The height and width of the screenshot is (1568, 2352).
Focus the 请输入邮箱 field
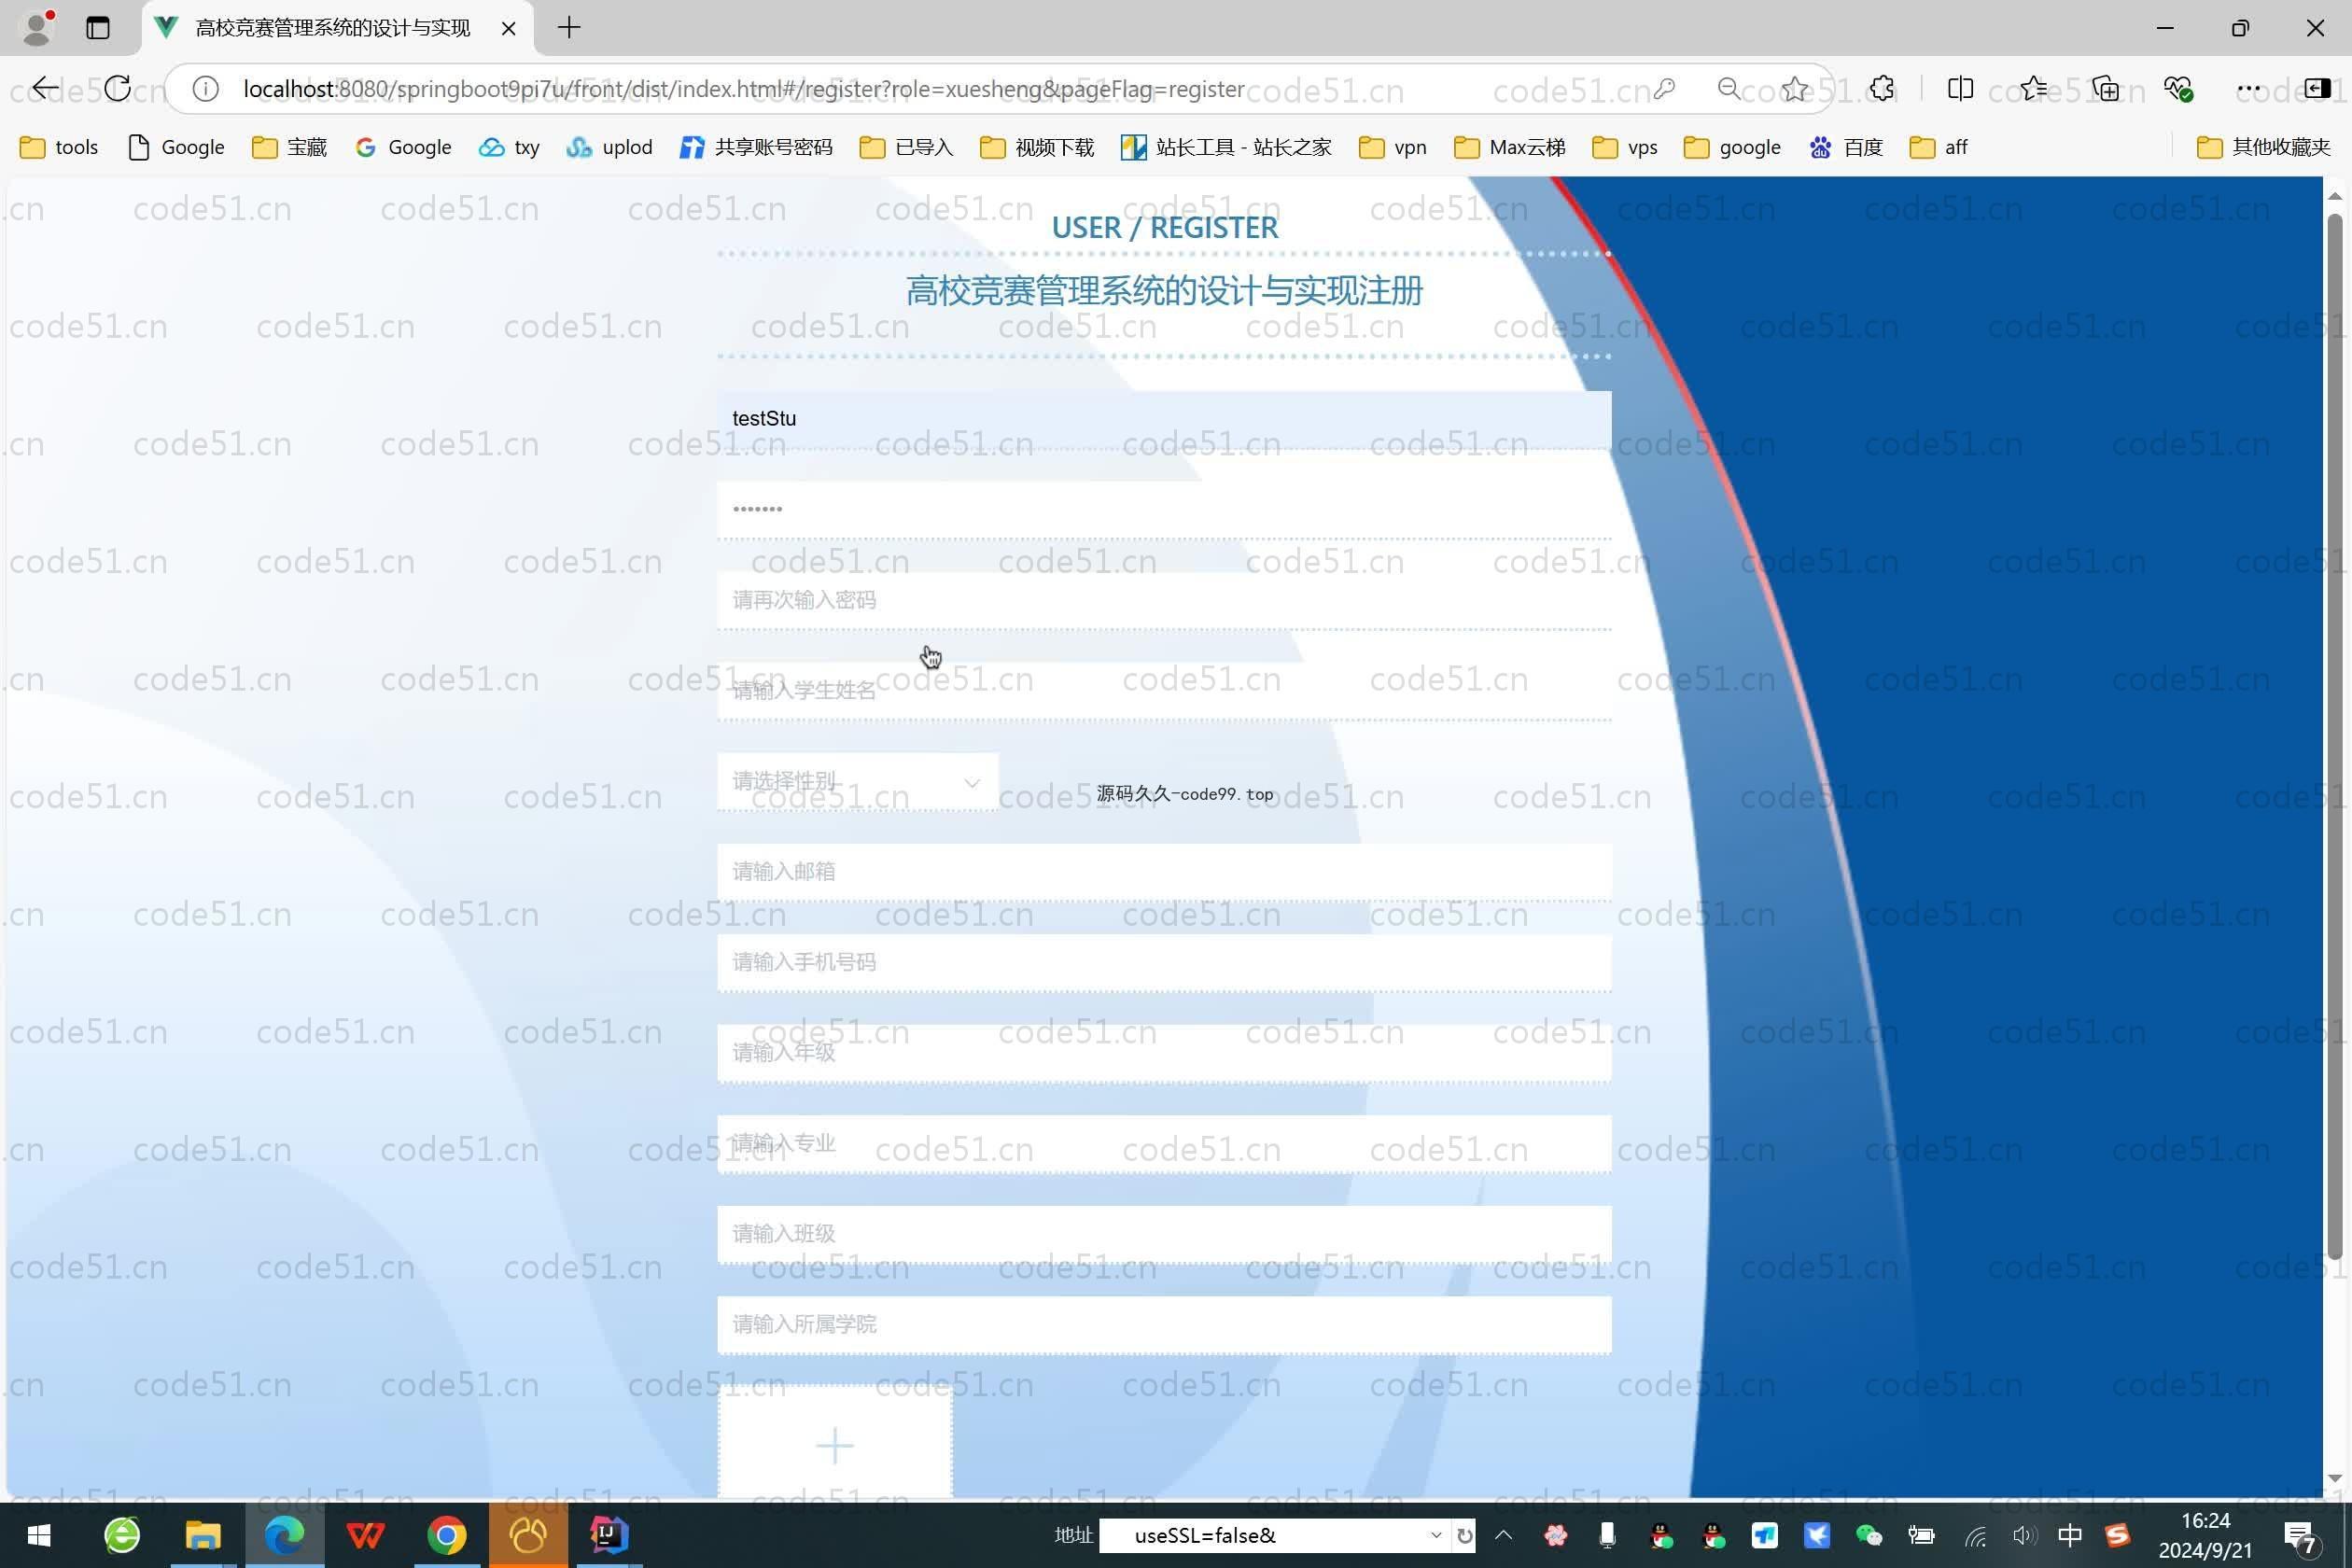click(1164, 872)
